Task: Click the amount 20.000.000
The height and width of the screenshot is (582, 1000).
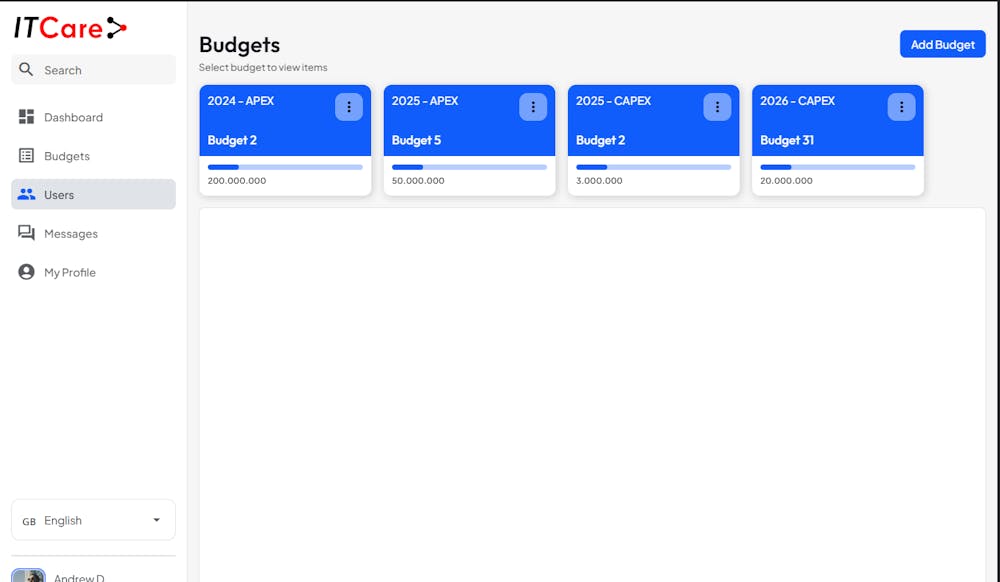Action: (x=786, y=180)
